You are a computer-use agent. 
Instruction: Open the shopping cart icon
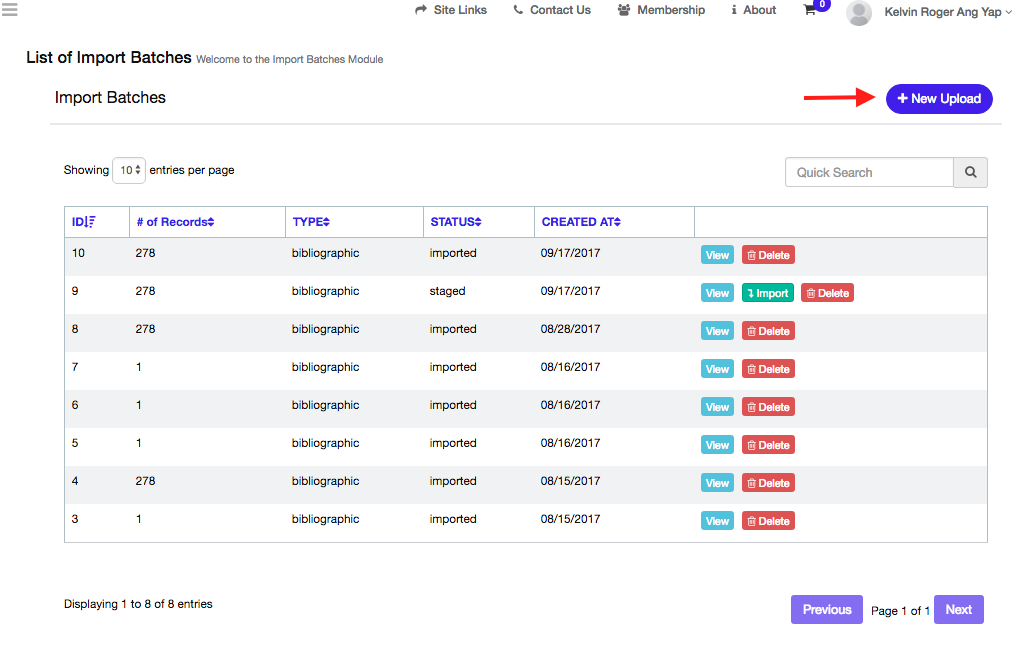click(x=809, y=10)
